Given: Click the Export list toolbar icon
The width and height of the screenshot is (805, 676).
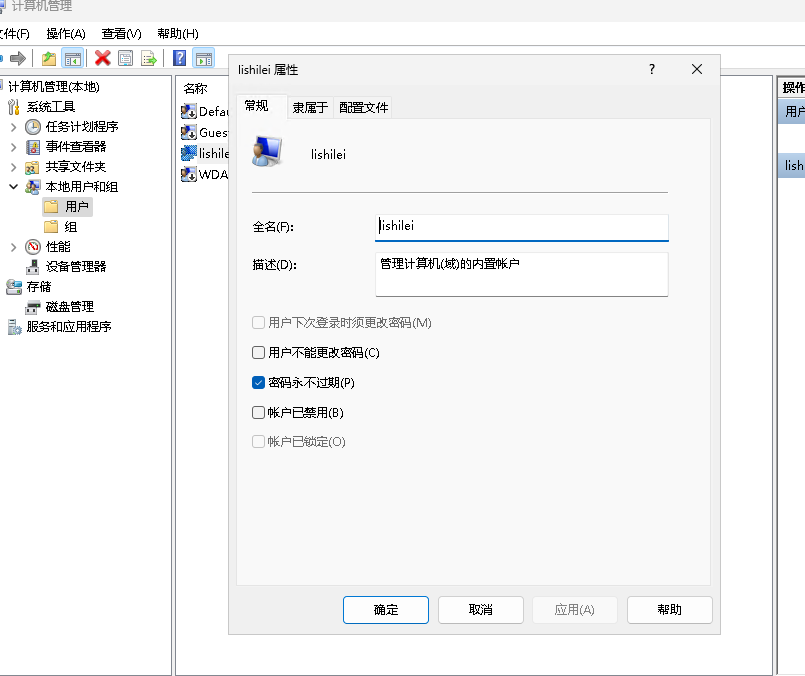Looking at the screenshot, I should click(x=149, y=58).
